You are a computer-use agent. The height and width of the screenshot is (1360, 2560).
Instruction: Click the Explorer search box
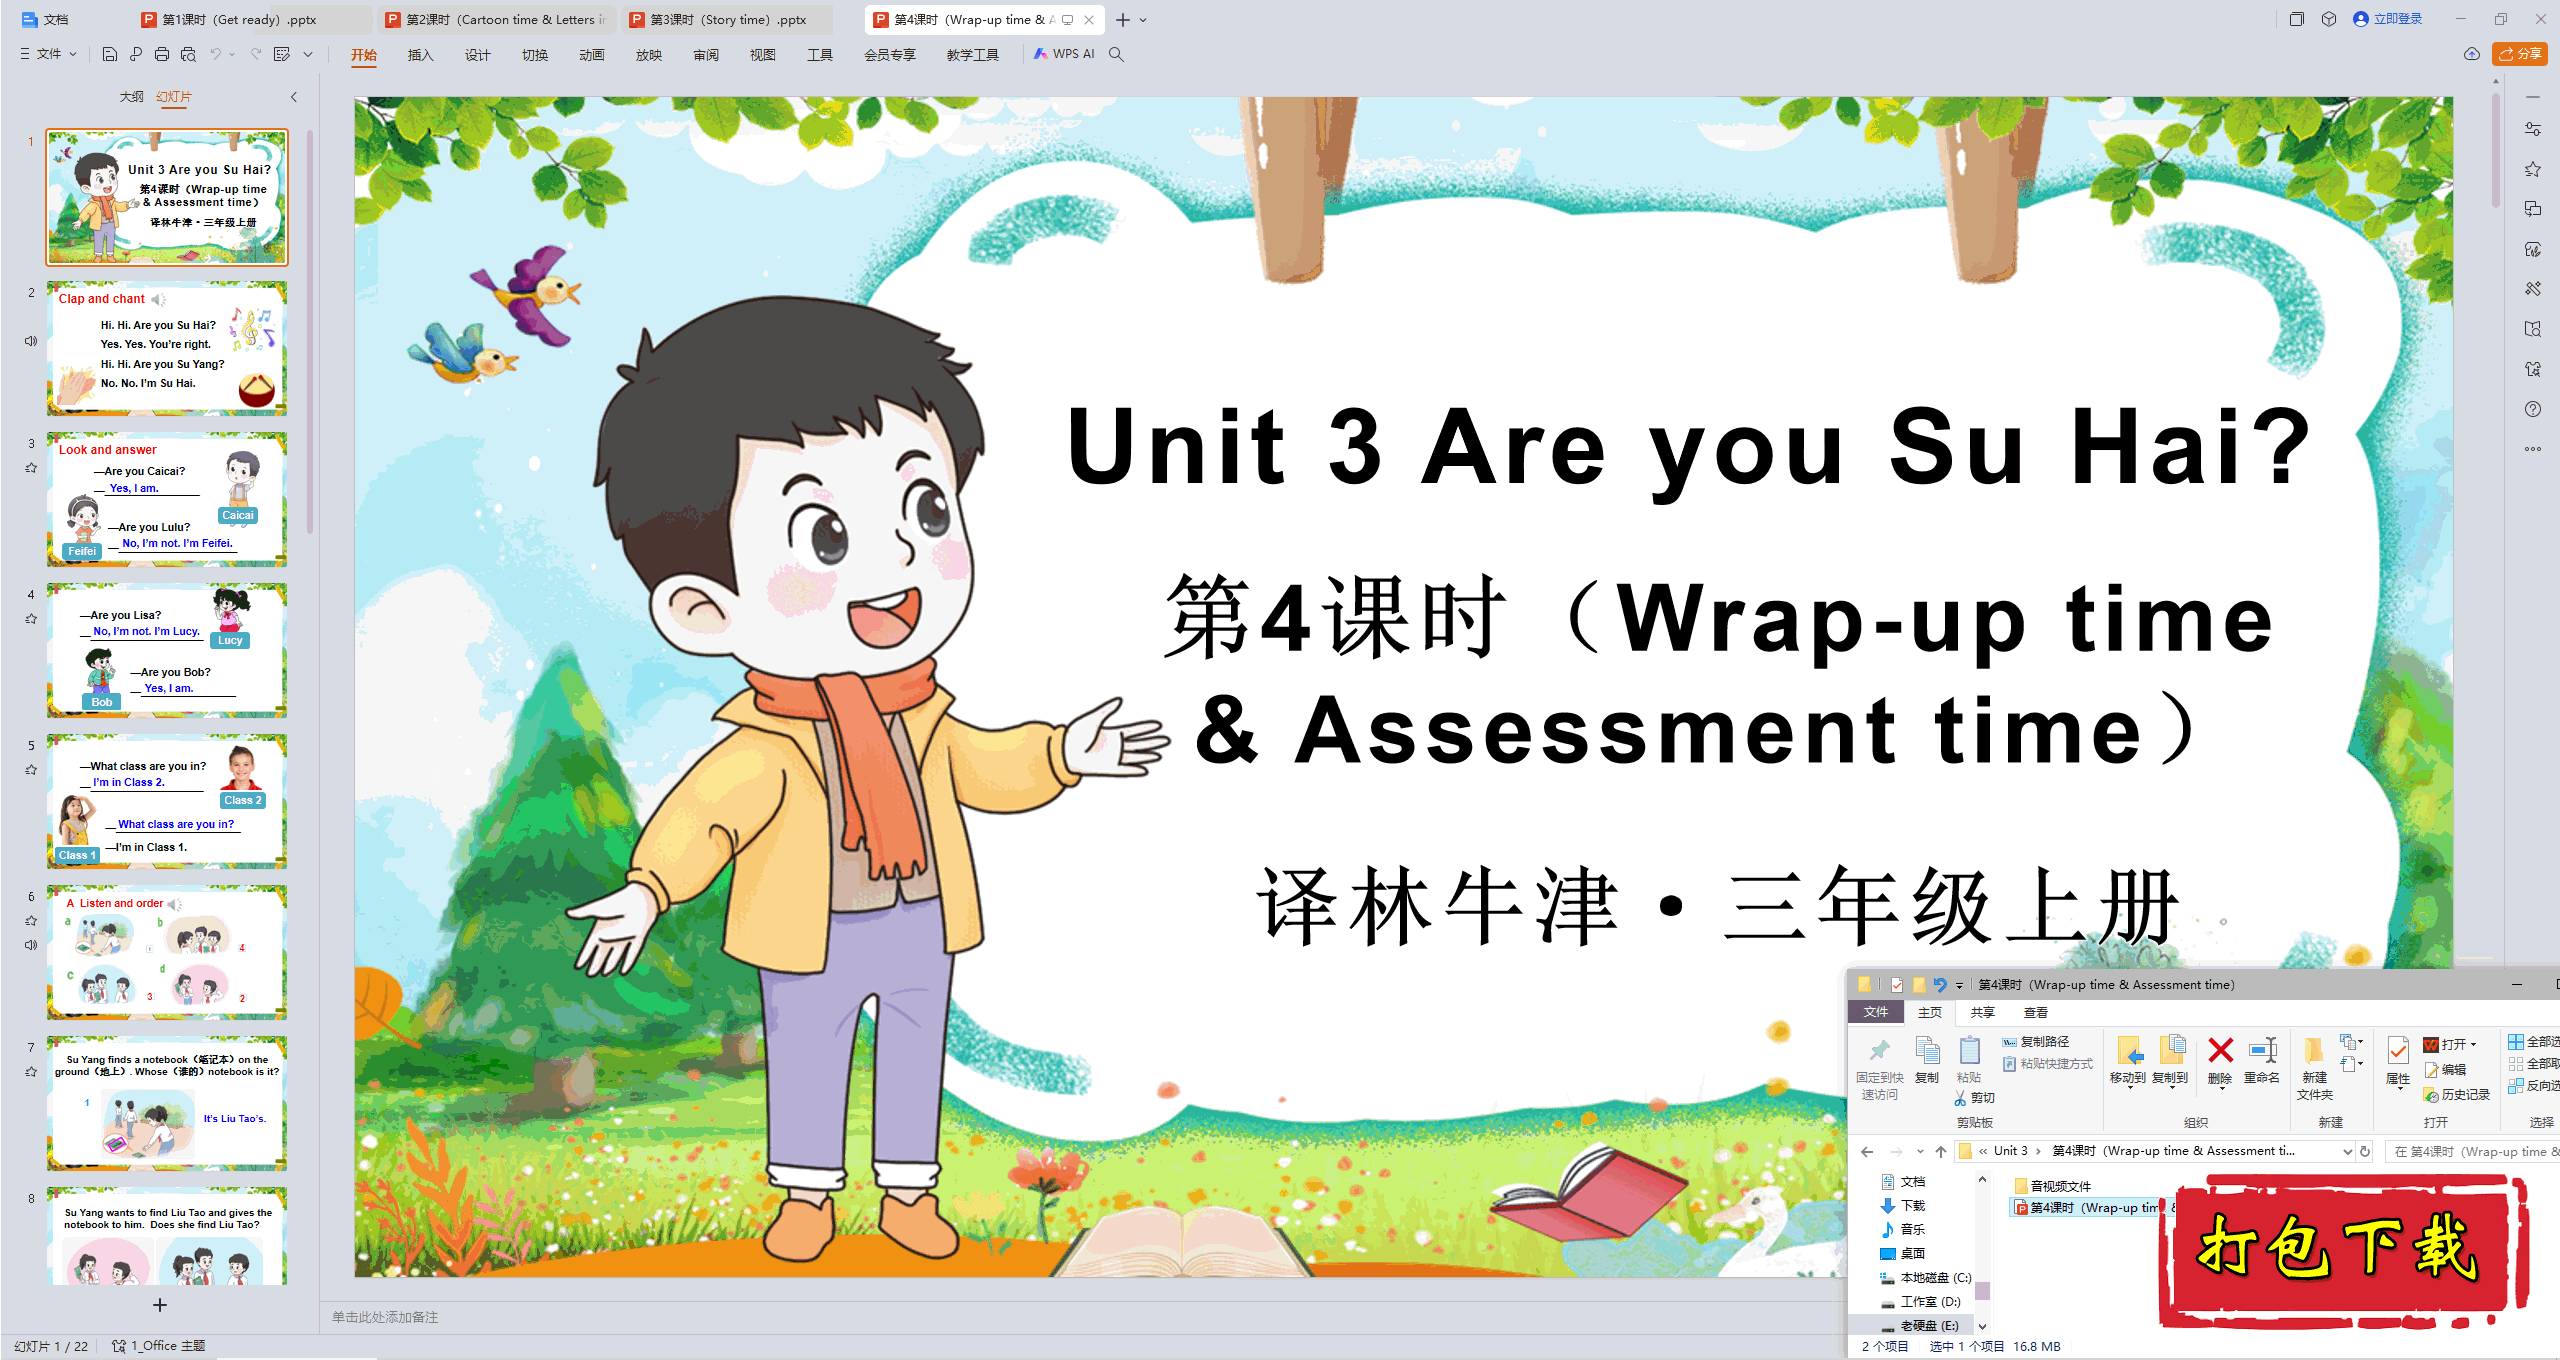pos(2472,1151)
